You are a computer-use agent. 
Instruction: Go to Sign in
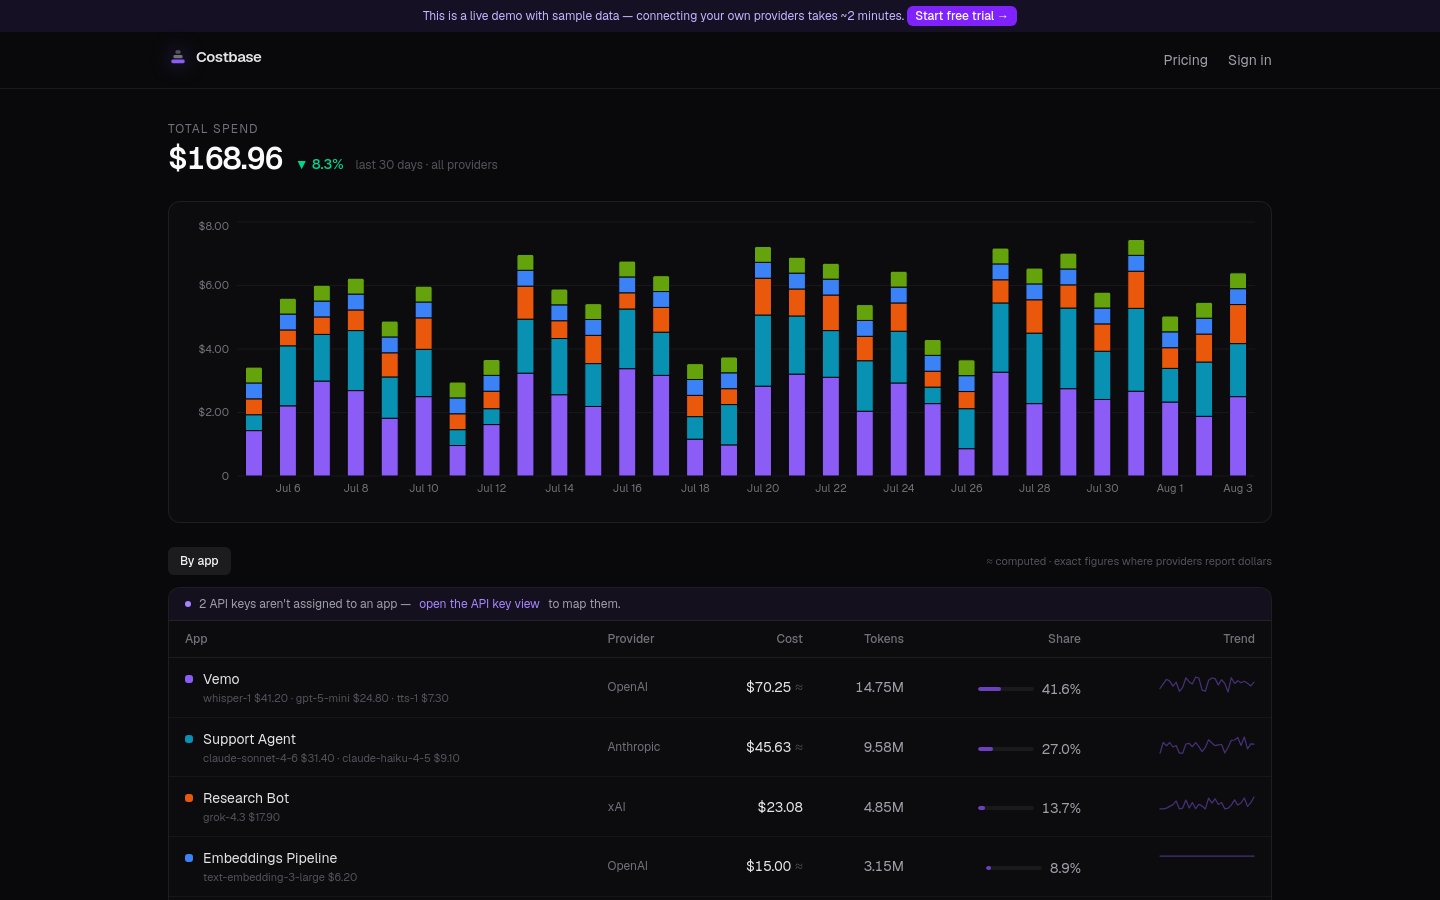[1250, 60]
